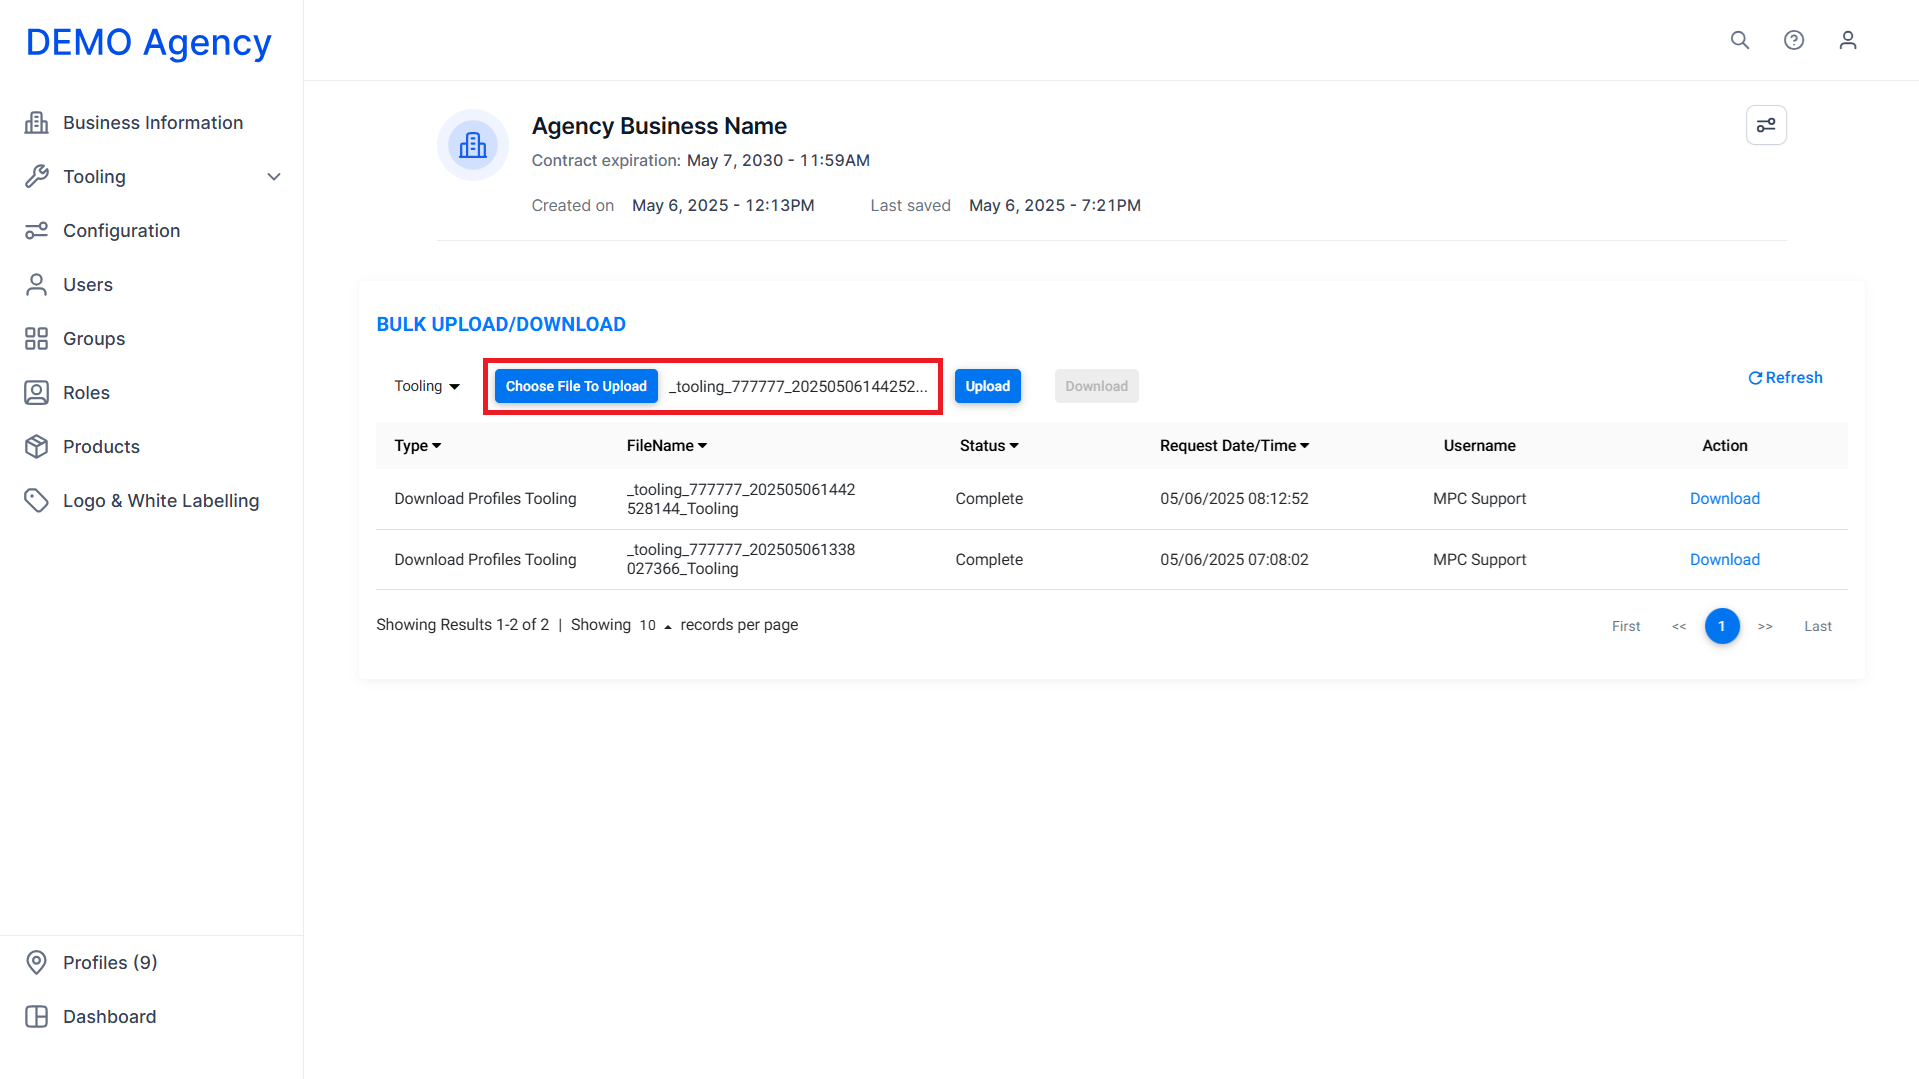Click the Business Information building icon
This screenshot has width=1919, height=1079.
pos(37,122)
